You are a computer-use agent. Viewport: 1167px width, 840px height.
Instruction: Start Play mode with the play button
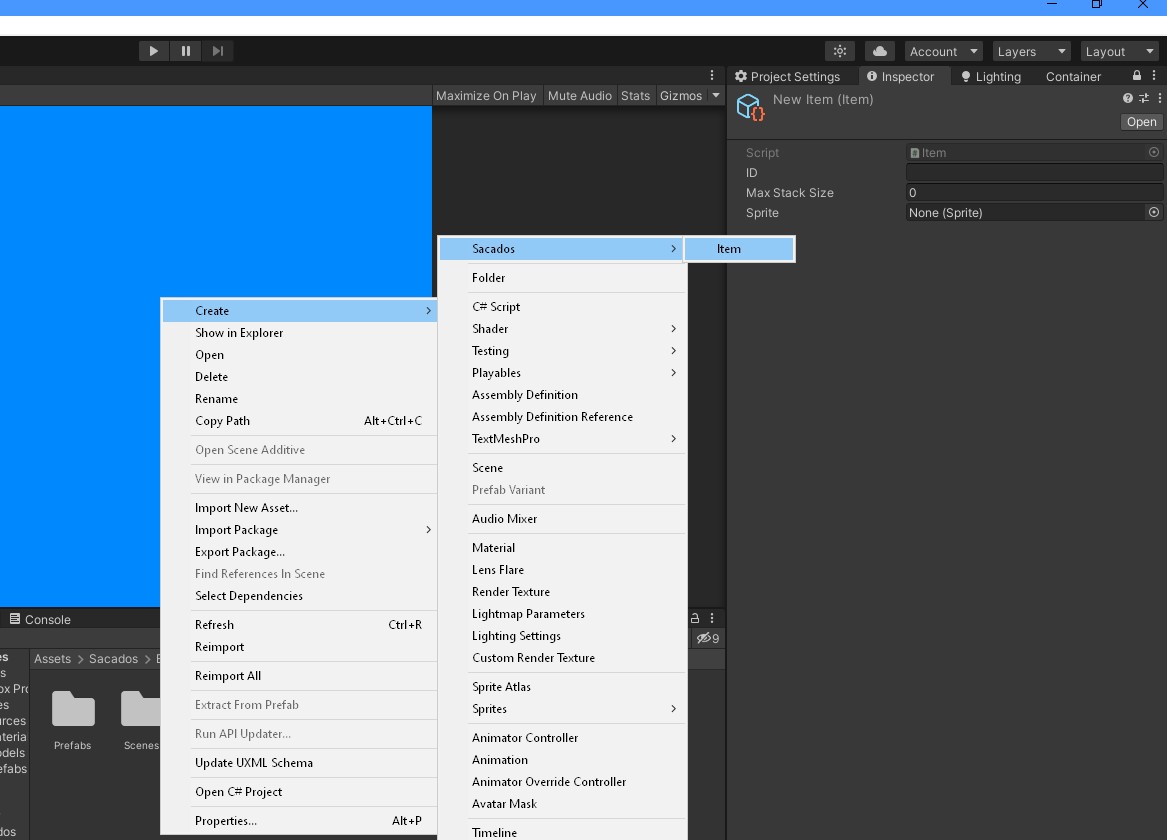click(153, 51)
